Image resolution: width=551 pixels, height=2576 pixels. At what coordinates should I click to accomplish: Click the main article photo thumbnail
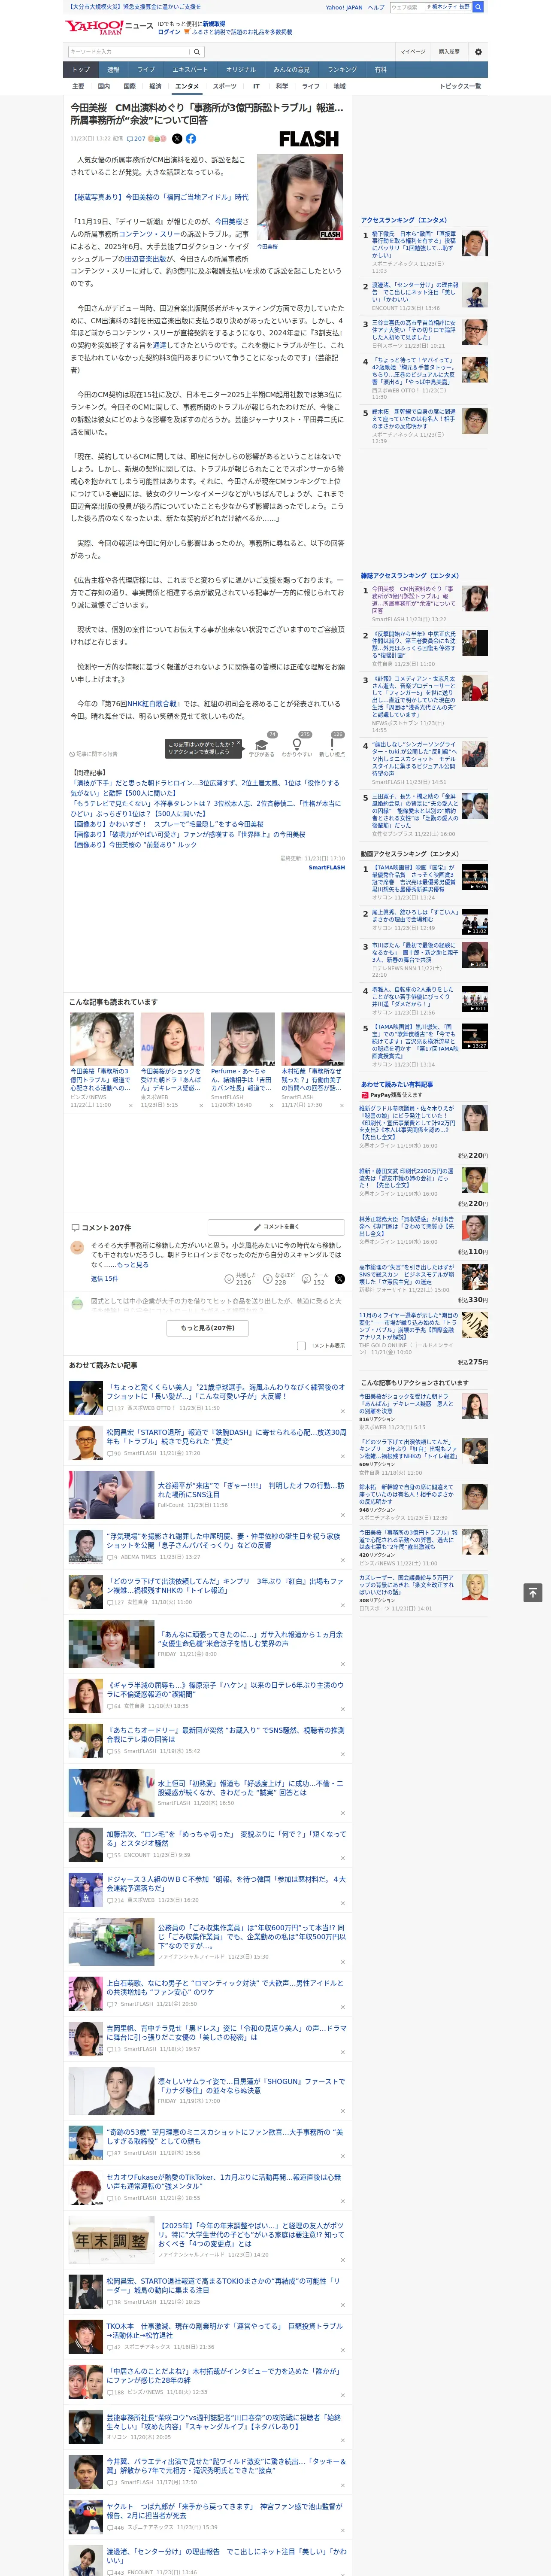[299, 196]
